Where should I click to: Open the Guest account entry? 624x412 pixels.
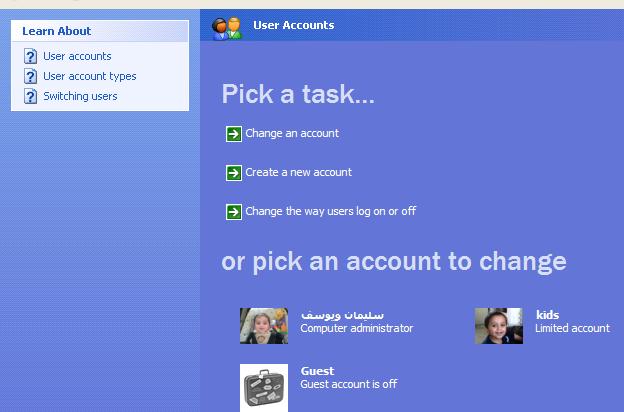tap(319, 388)
